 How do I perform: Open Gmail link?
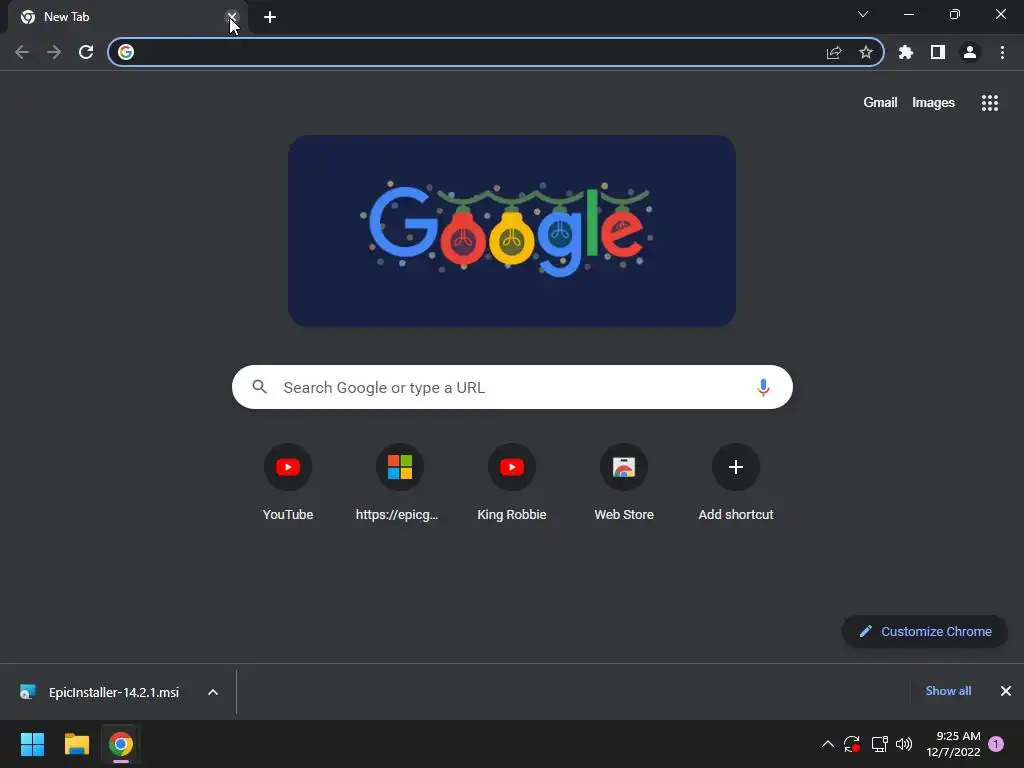coord(880,103)
